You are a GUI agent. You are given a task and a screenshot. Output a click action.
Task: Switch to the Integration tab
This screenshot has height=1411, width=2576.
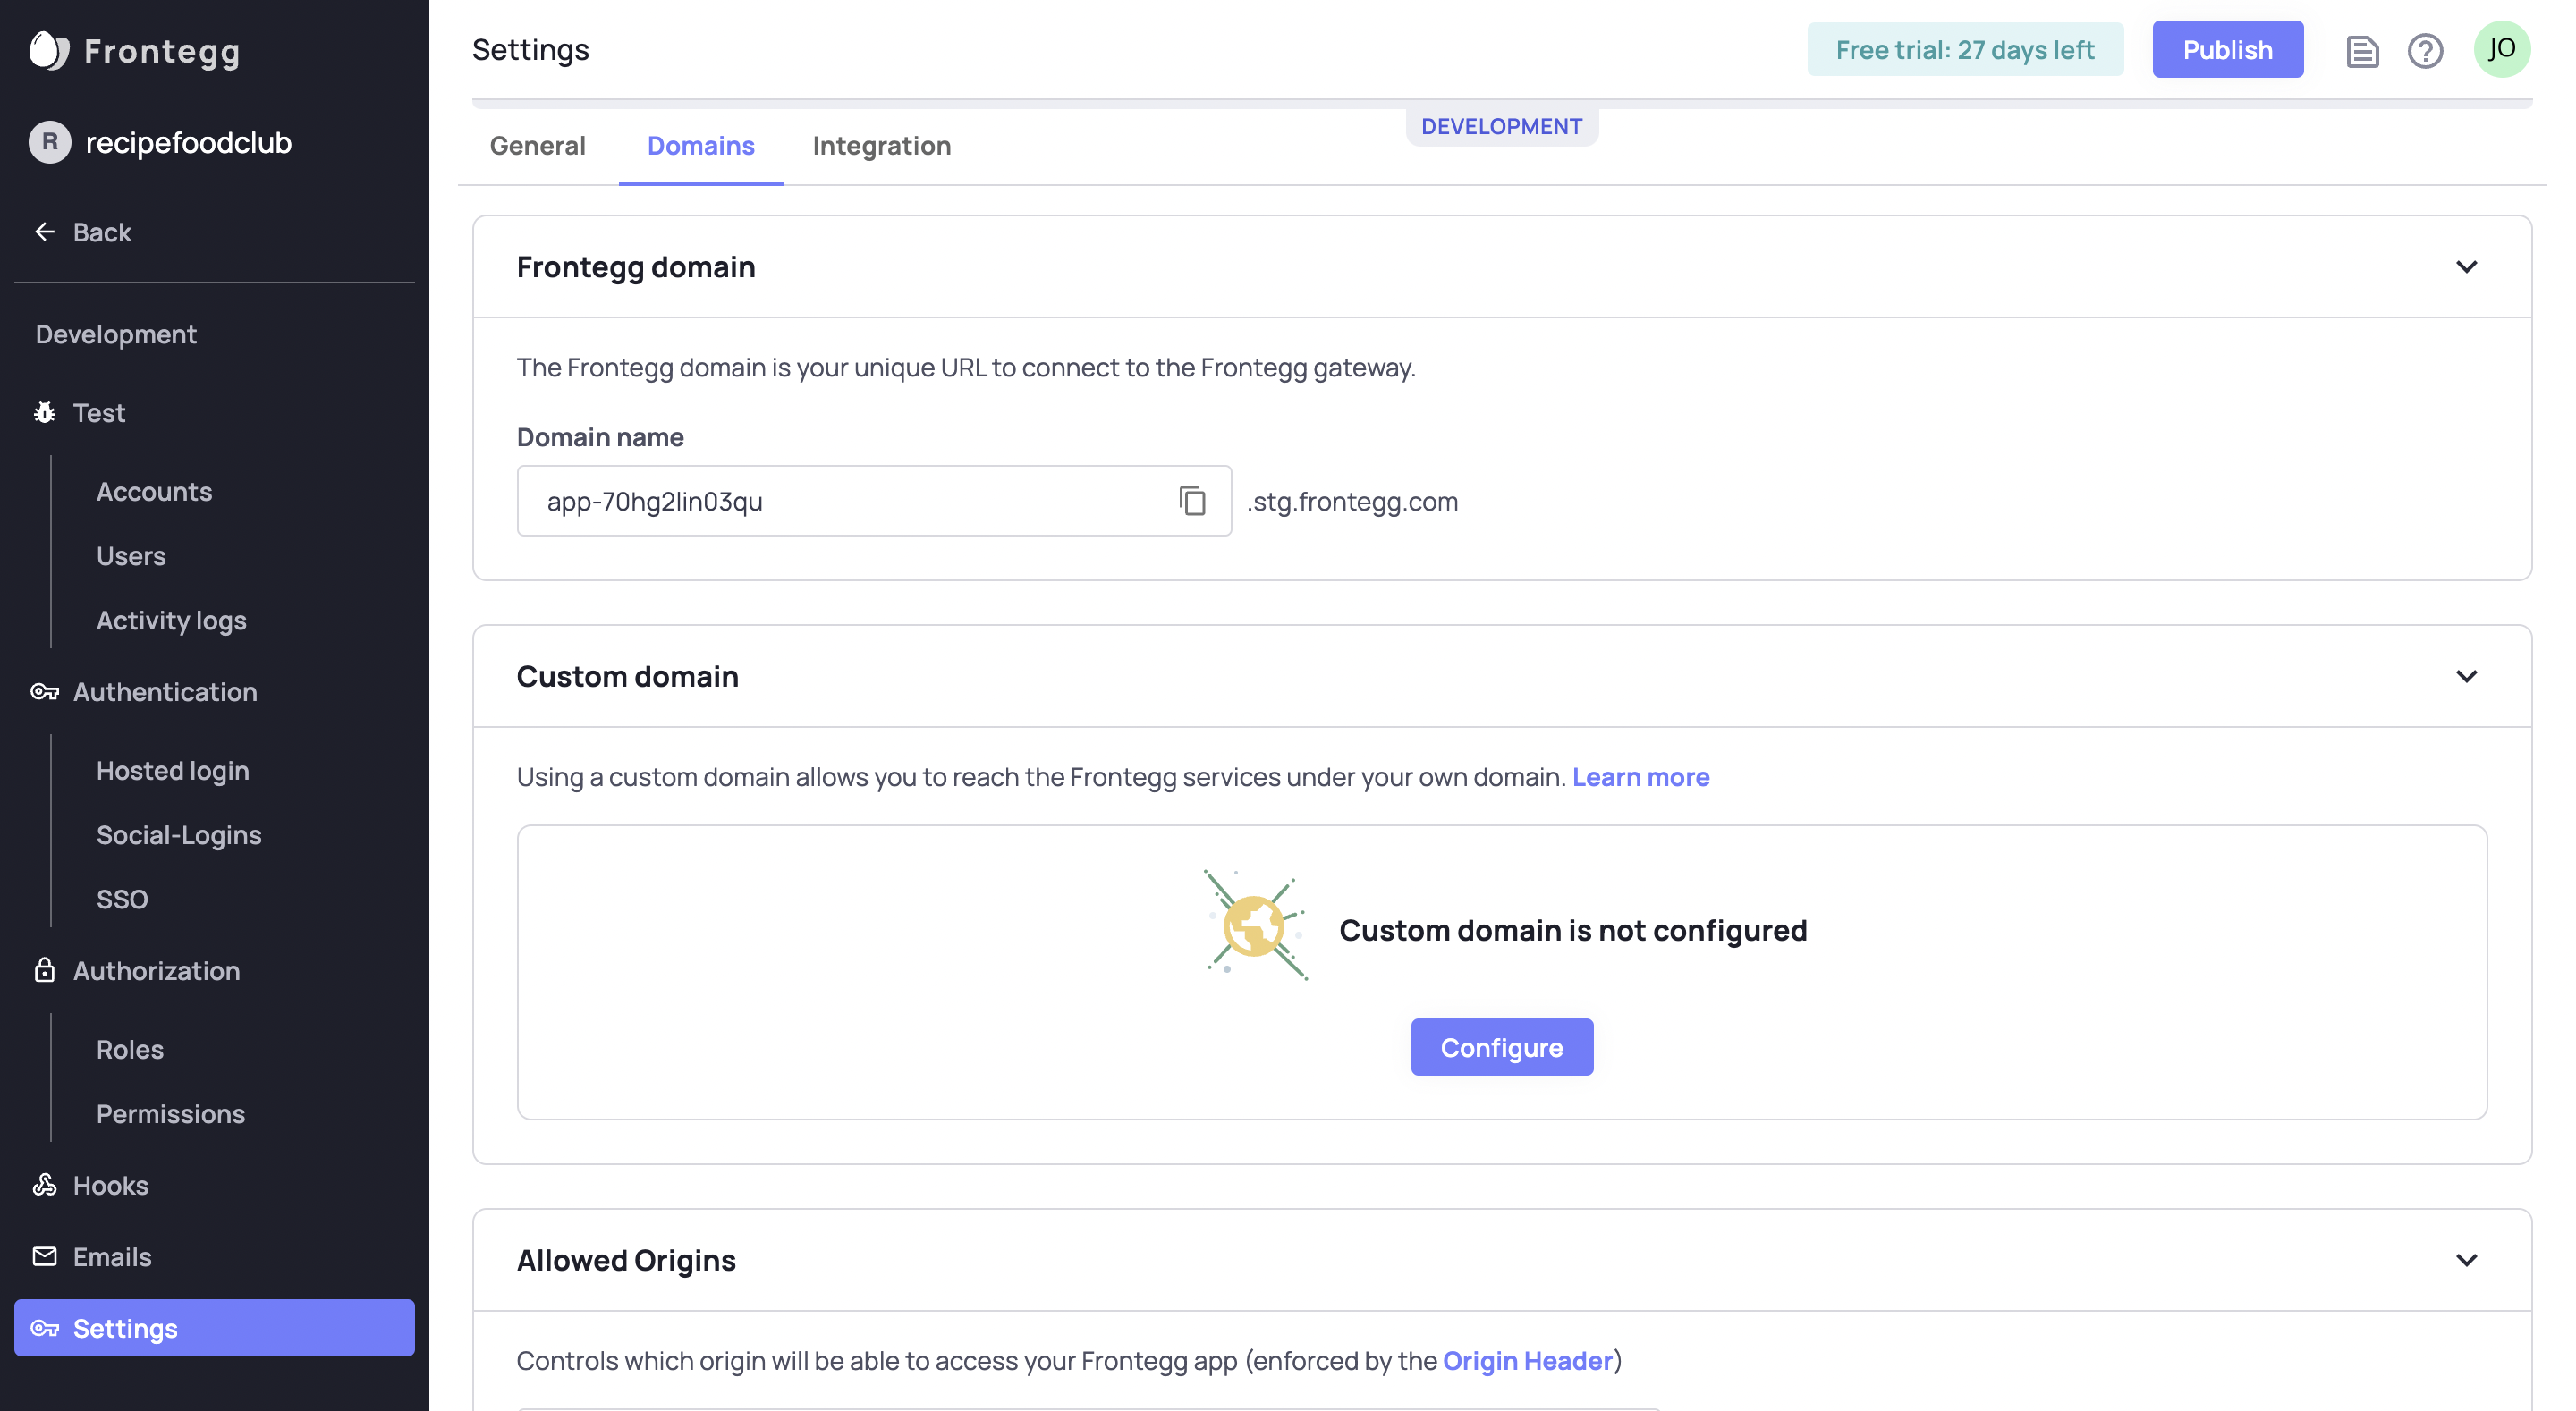pyautogui.click(x=881, y=146)
